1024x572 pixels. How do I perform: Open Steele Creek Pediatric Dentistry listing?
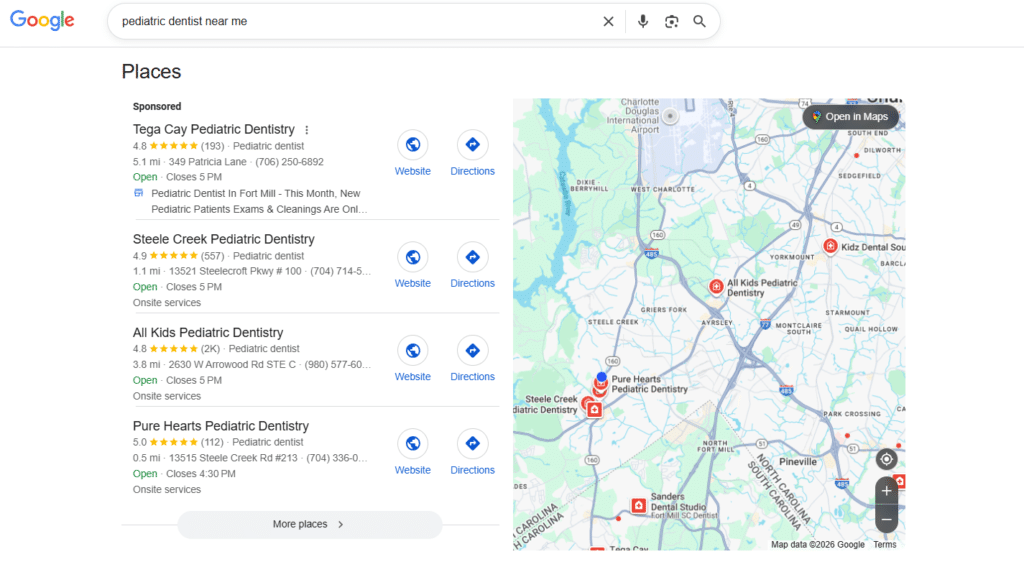pos(223,239)
